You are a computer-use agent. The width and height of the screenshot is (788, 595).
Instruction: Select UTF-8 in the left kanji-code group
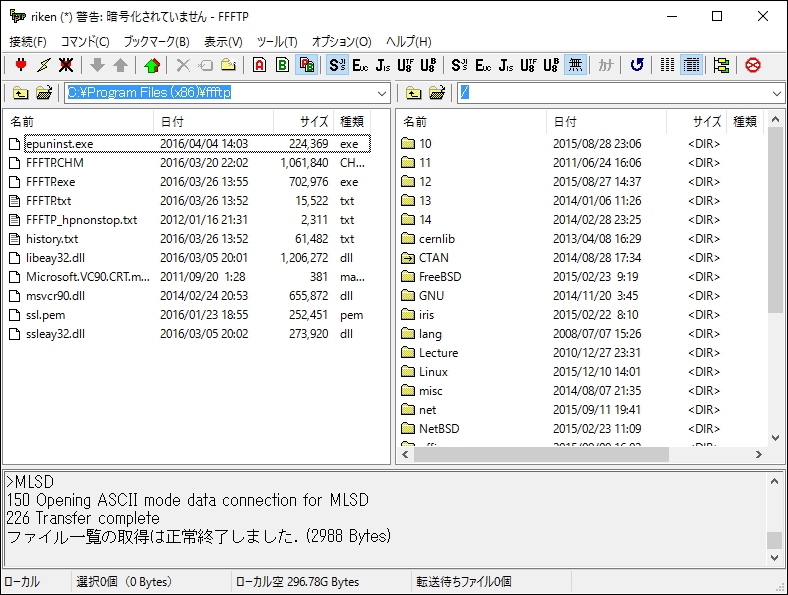click(406, 65)
